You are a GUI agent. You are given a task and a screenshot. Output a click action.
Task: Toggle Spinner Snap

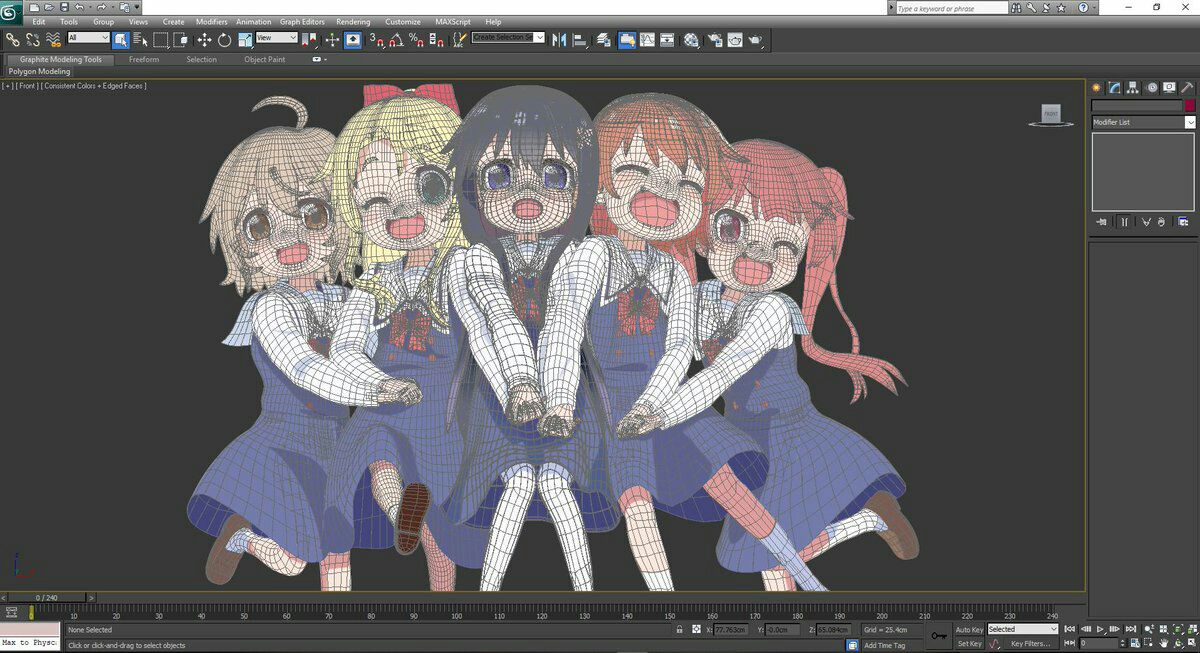click(x=437, y=40)
